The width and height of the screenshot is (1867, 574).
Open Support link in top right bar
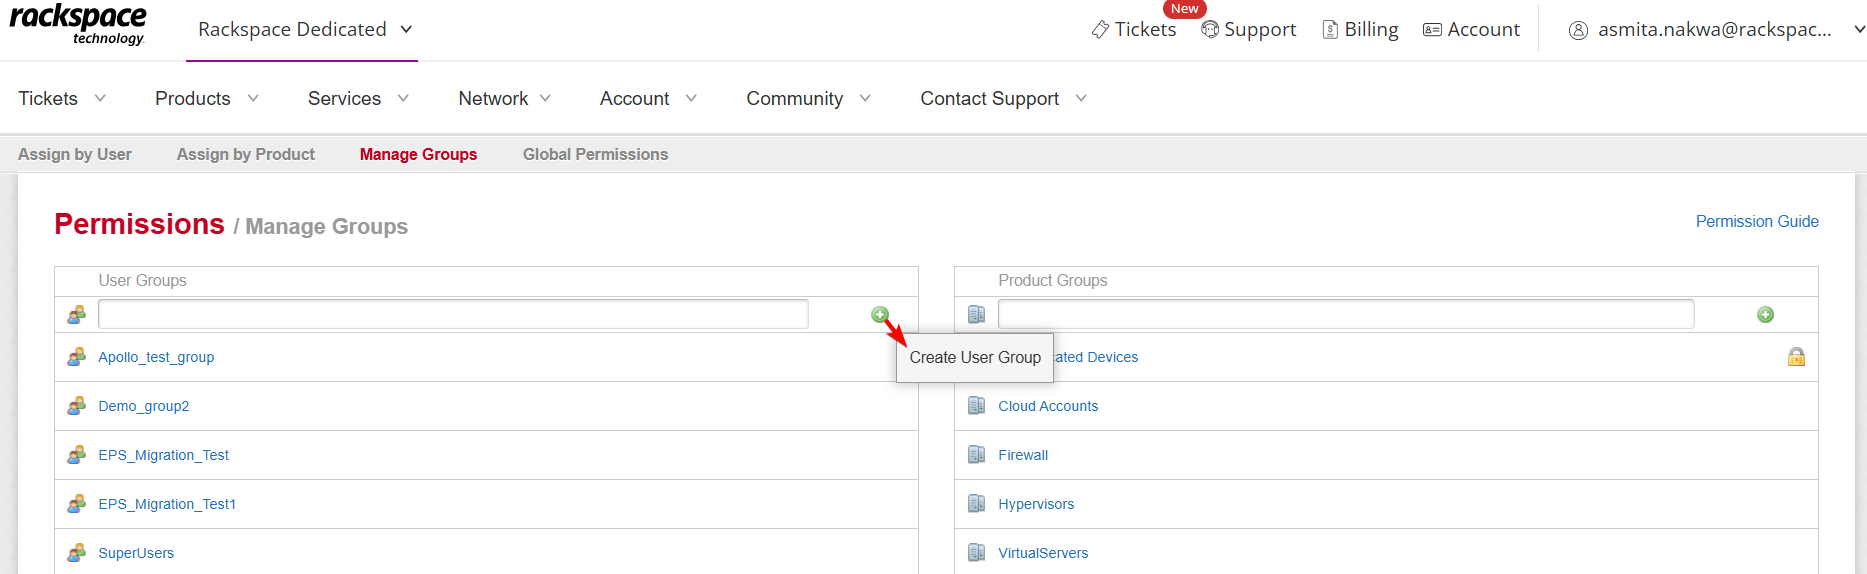coord(1260,30)
